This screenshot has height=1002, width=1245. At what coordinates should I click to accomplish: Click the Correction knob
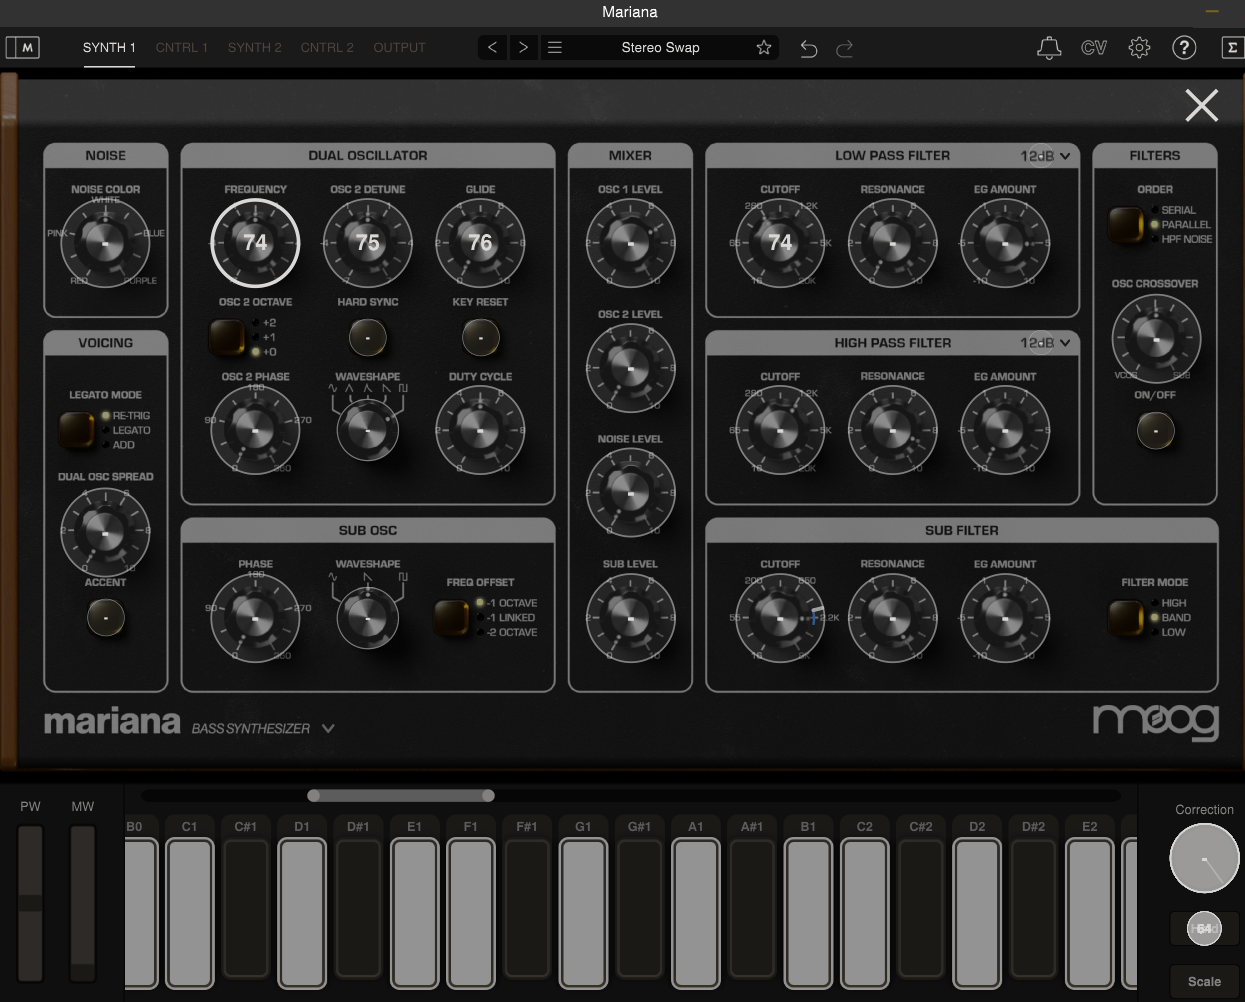pyautogui.click(x=1204, y=858)
